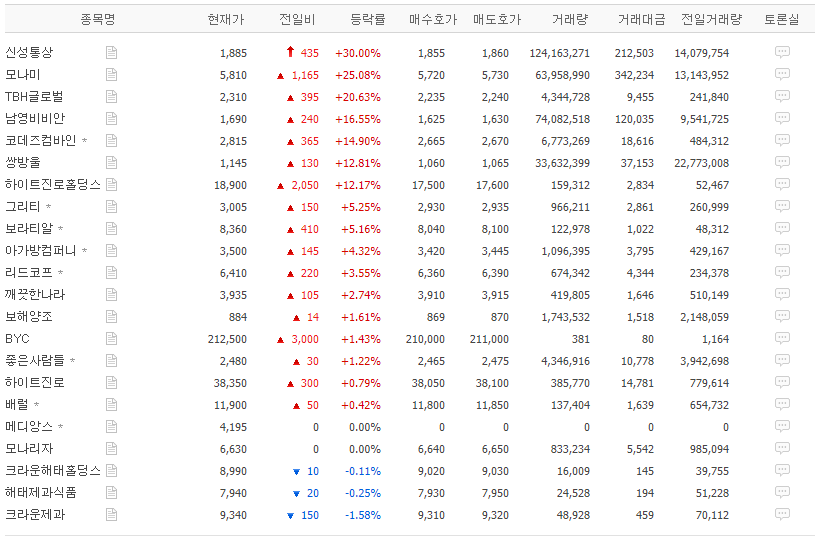The image size is (821, 541).
Task: Open the 모나미 stock link
Action: [x=23, y=74]
